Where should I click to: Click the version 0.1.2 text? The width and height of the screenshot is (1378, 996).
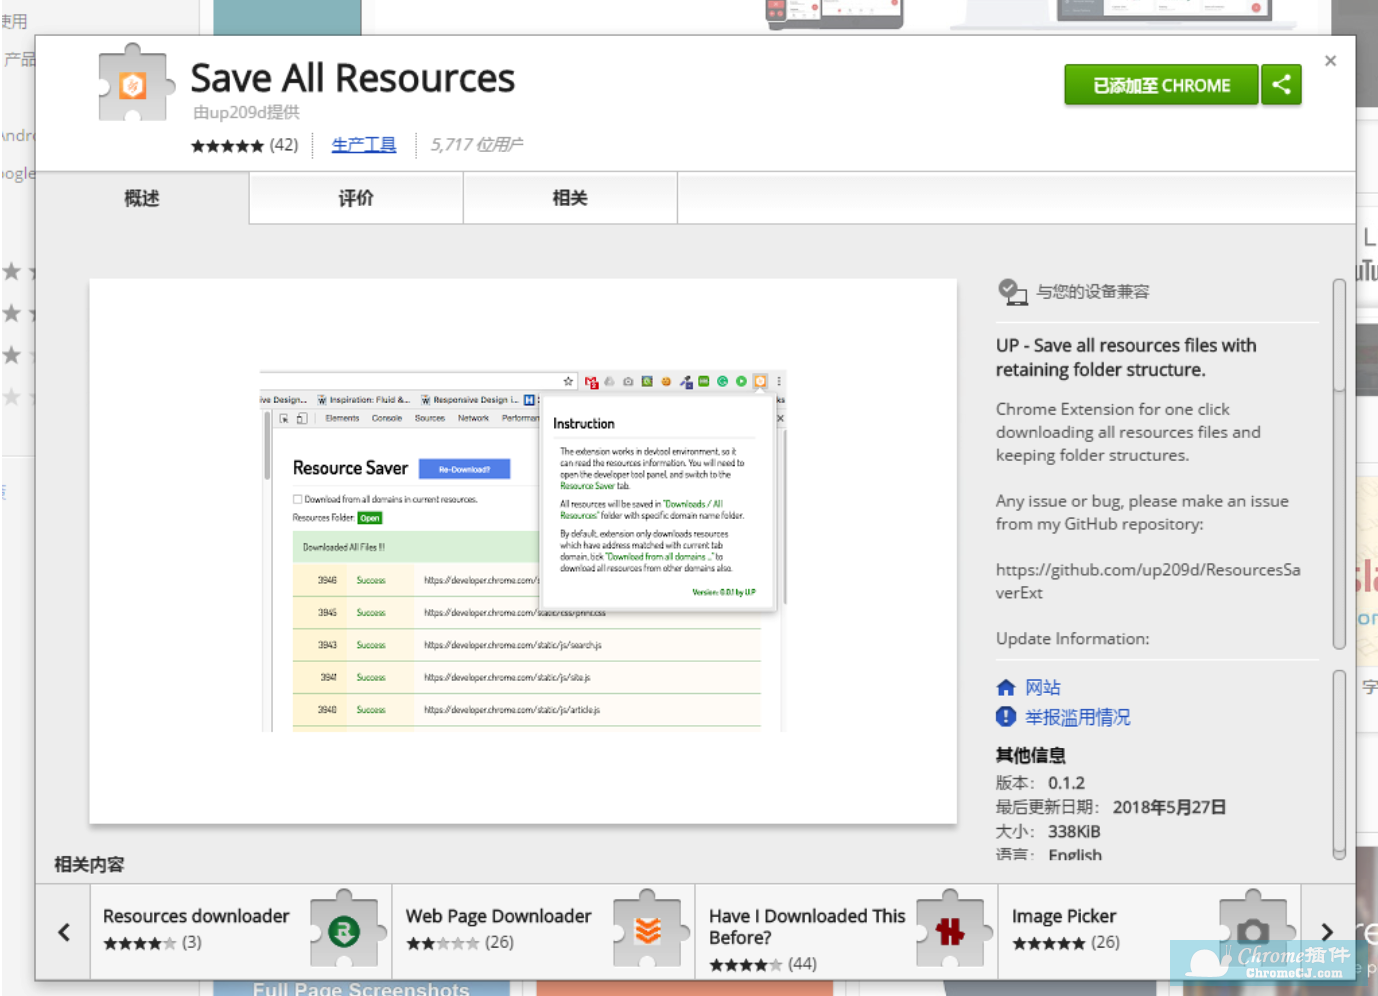click(1066, 783)
